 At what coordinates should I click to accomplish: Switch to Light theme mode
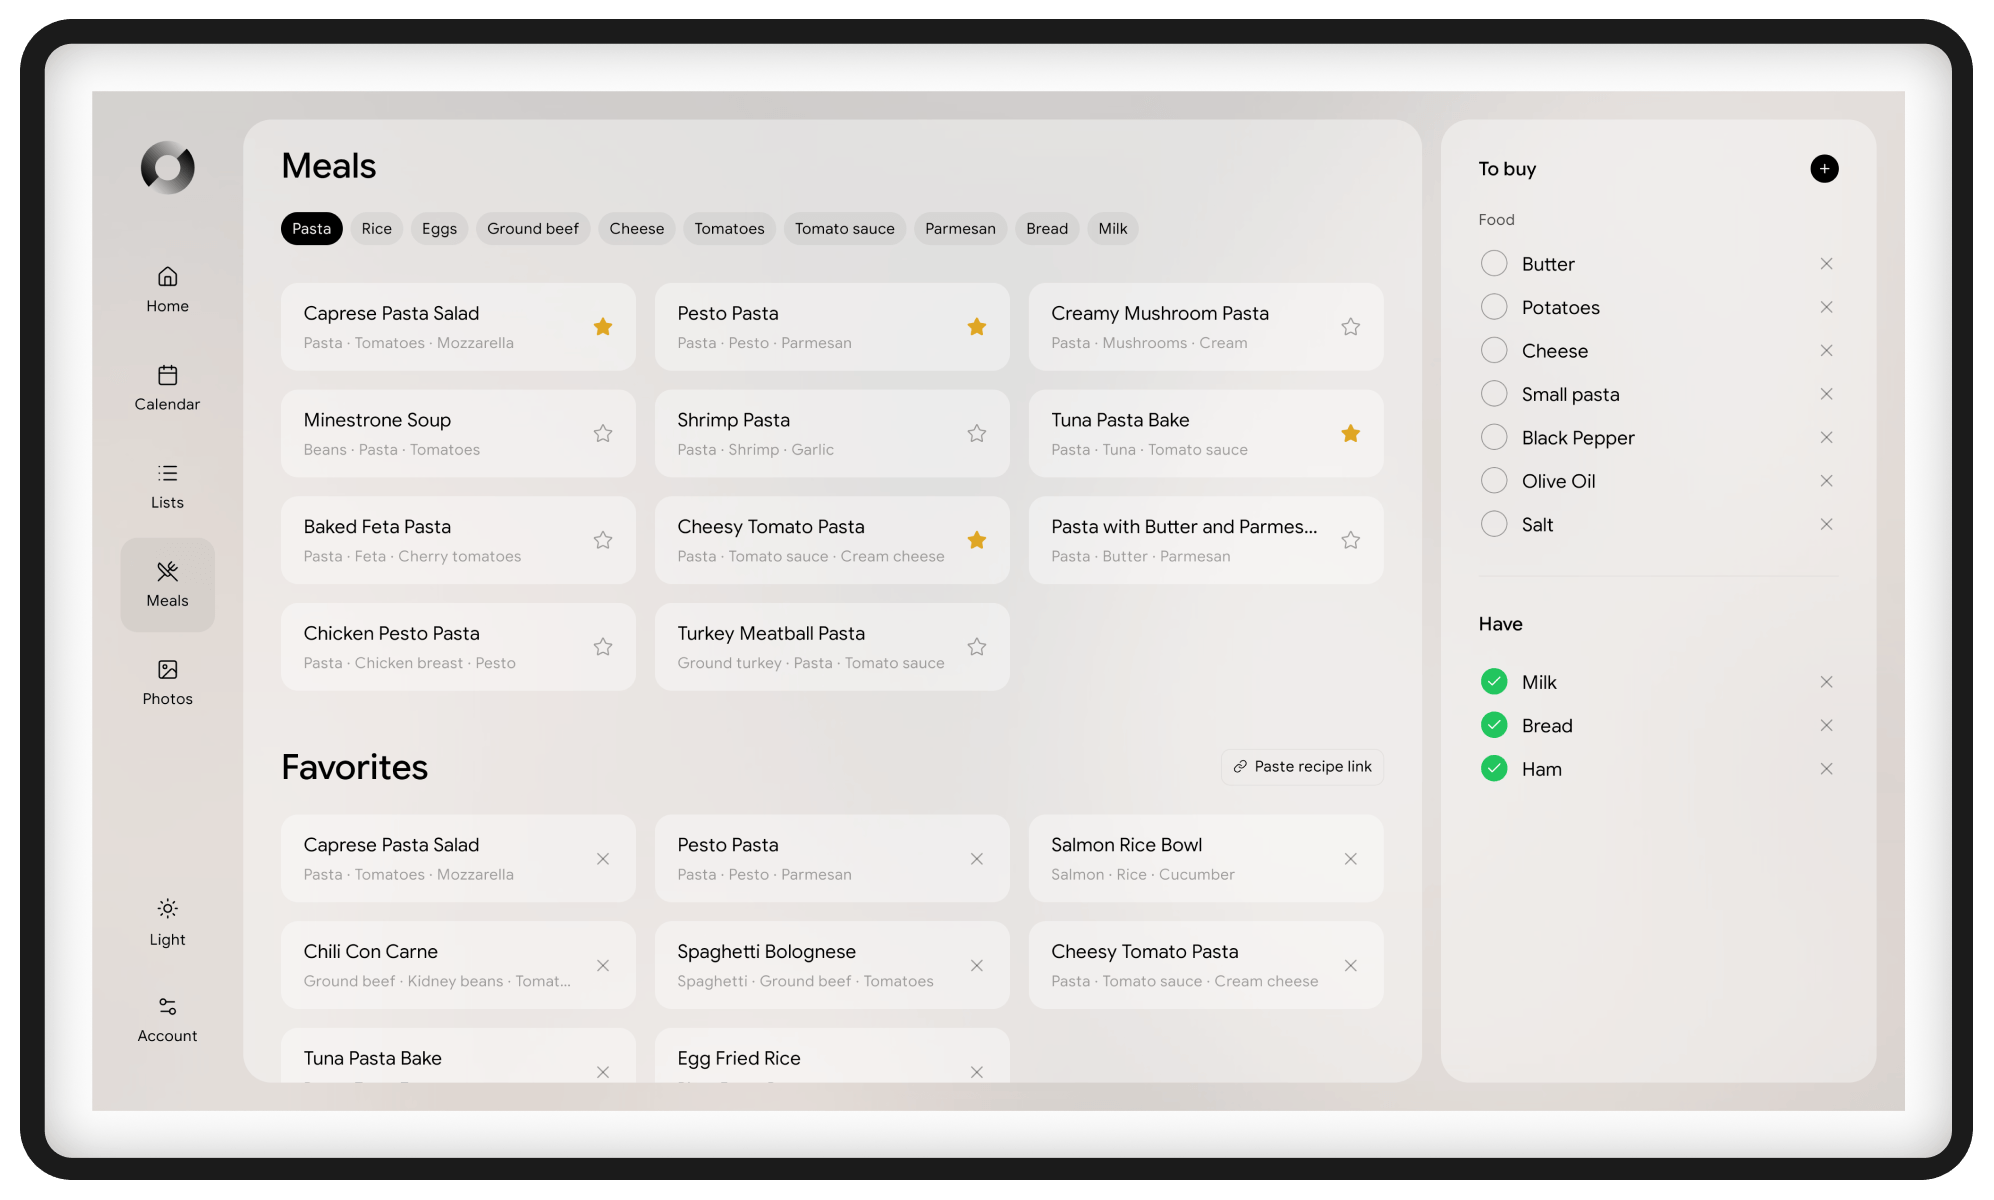[x=167, y=923]
